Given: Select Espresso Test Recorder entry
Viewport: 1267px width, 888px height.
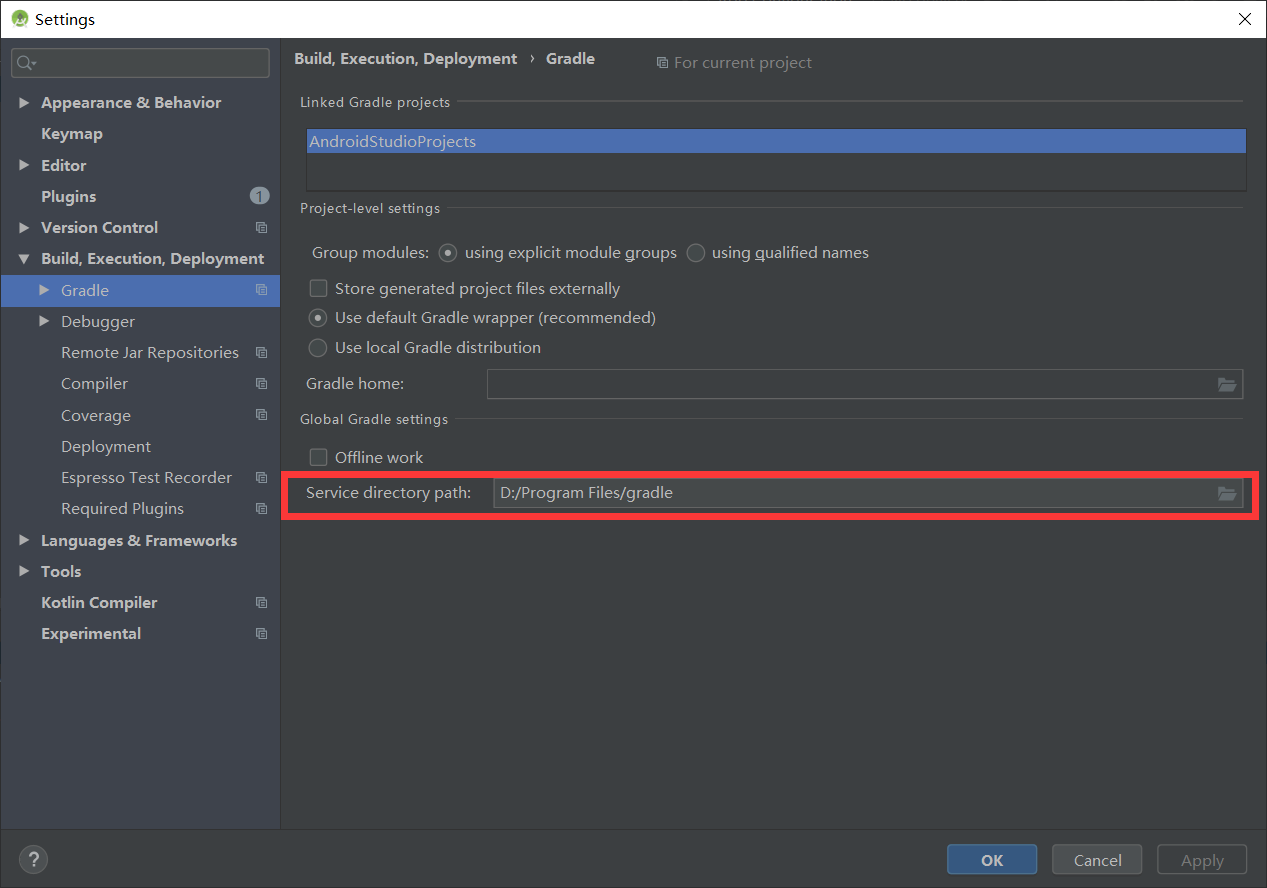Looking at the screenshot, I should 146,478.
